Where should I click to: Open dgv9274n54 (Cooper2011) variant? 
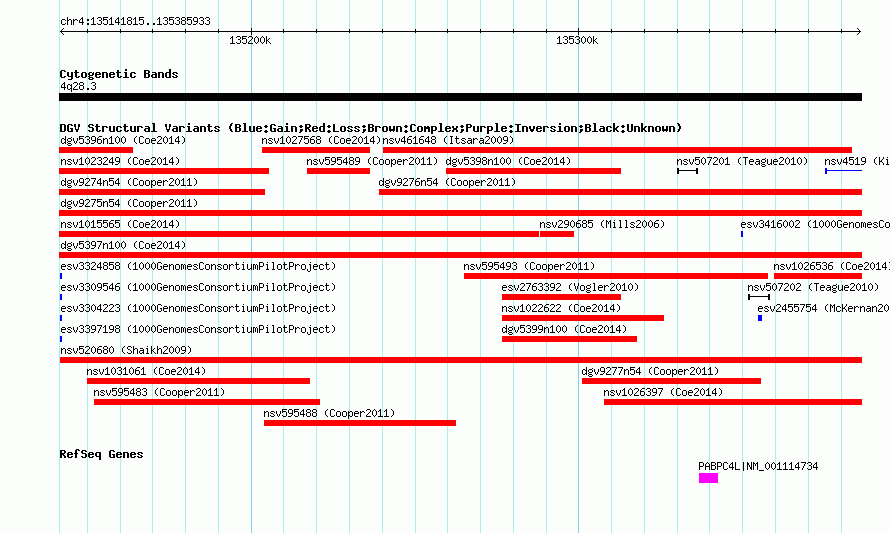[x=162, y=192]
